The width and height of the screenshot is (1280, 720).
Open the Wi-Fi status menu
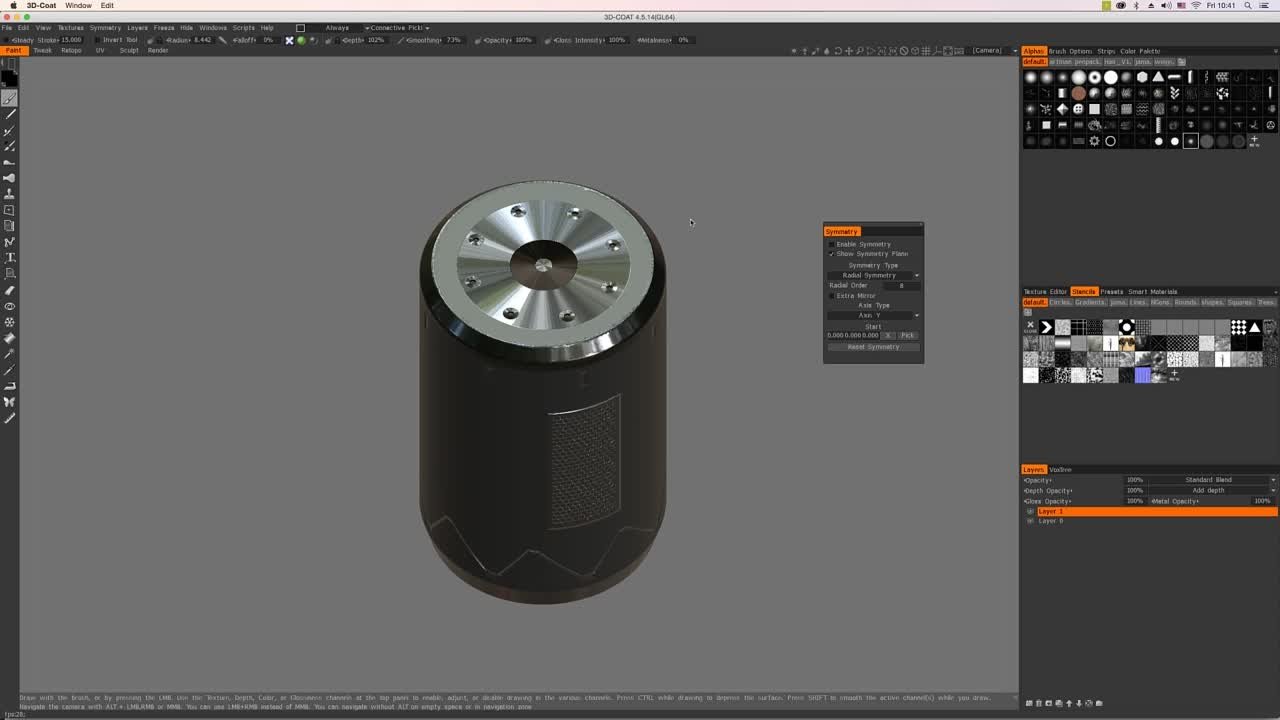1196,5
